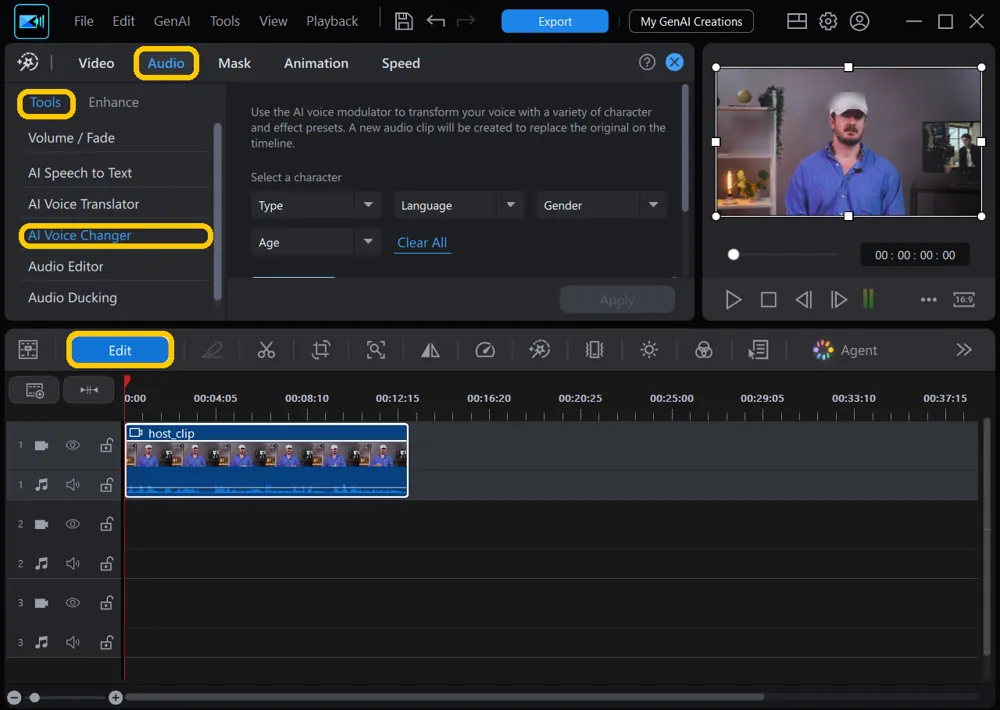Image resolution: width=1000 pixels, height=710 pixels.
Task: Step to next frame
Action: point(838,299)
